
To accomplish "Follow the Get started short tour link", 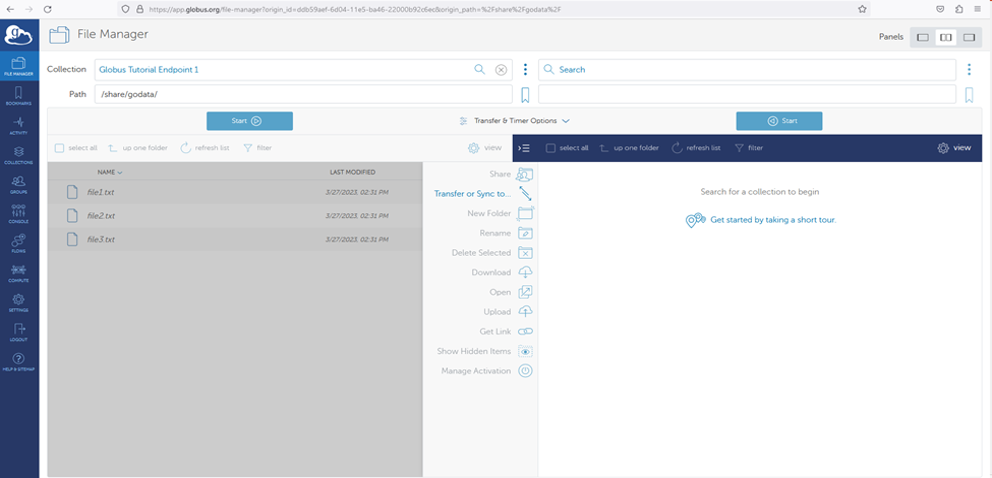I will coord(772,219).
